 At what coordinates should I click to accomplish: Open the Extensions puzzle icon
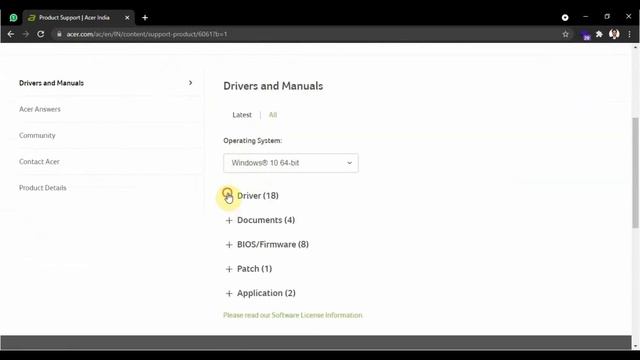(x=599, y=34)
